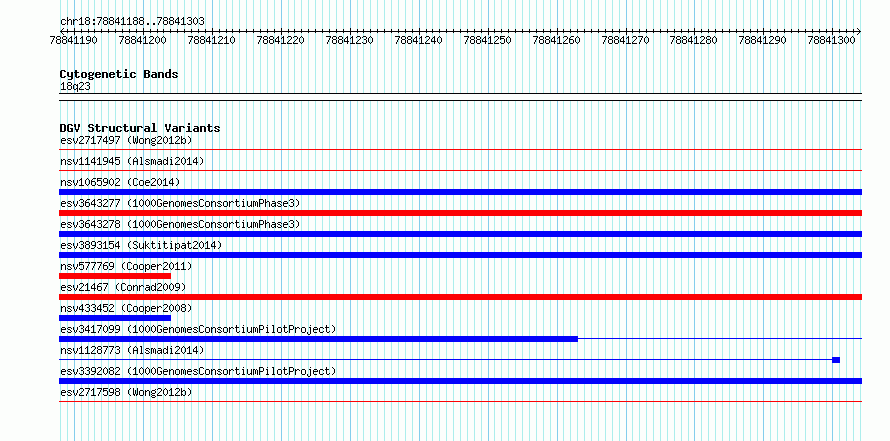Image resolution: width=890 pixels, height=441 pixels.
Task: Click the nsv433452 (Cooper2008) label
Action: pos(126,308)
